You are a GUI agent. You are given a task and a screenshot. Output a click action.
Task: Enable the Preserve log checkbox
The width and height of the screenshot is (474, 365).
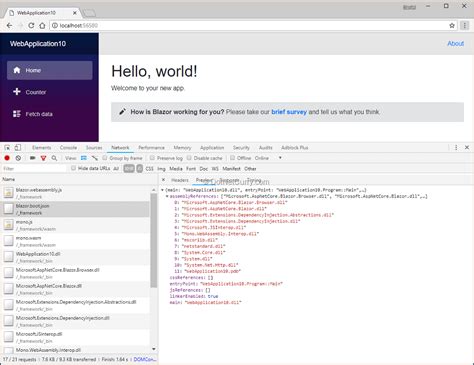click(x=152, y=158)
